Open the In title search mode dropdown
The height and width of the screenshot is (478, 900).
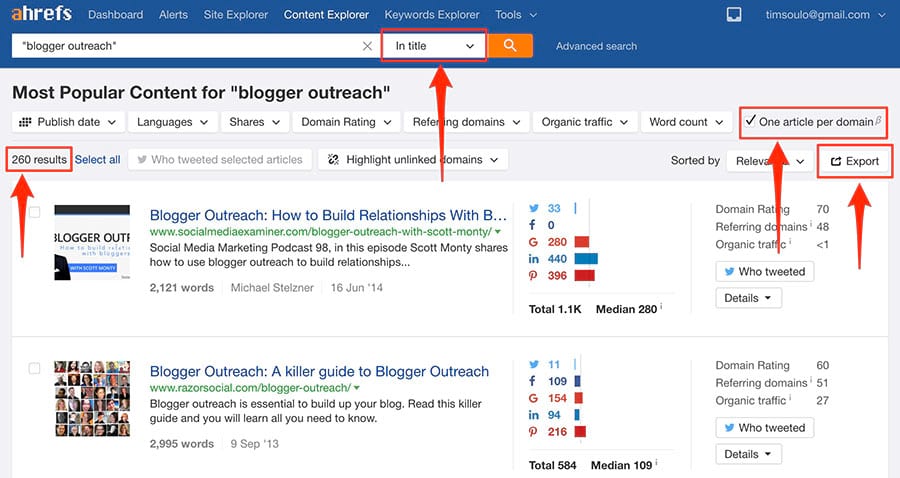pos(434,46)
